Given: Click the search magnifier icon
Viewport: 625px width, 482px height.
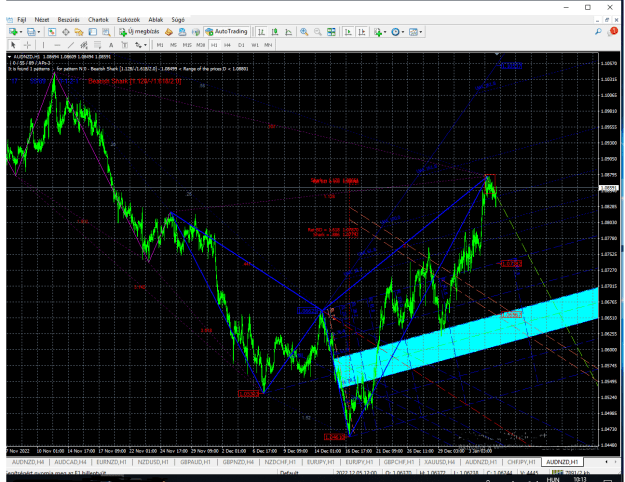Looking at the screenshot, I should coord(598,31).
